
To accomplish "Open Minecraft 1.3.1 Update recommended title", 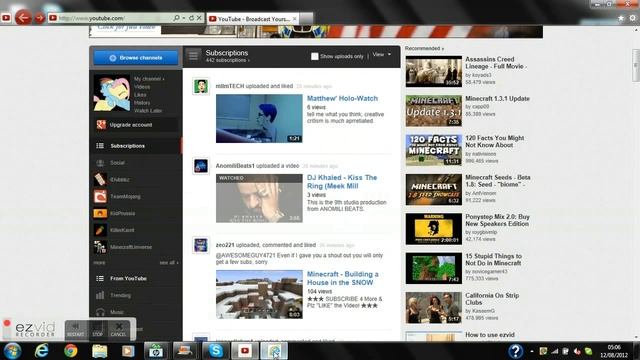I will (x=497, y=98).
